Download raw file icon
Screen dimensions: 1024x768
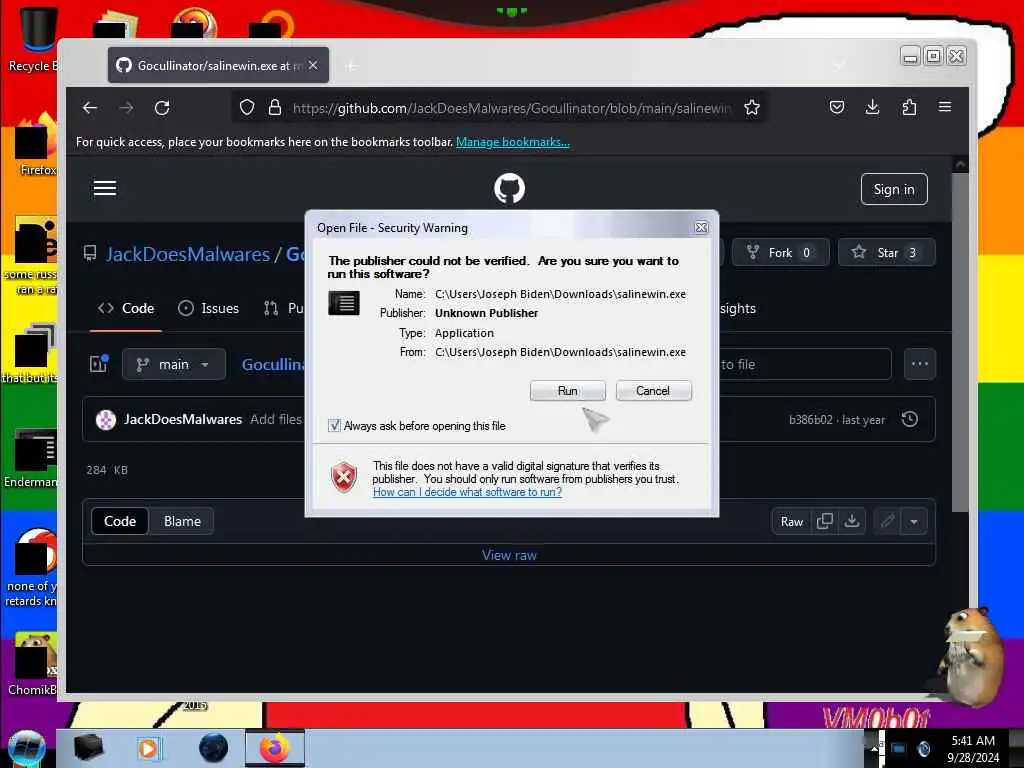[x=852, y=521]
